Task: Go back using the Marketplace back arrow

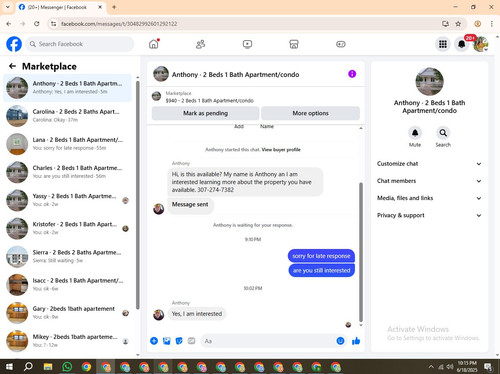Action: pyautogui.click(x=12, y=66)
